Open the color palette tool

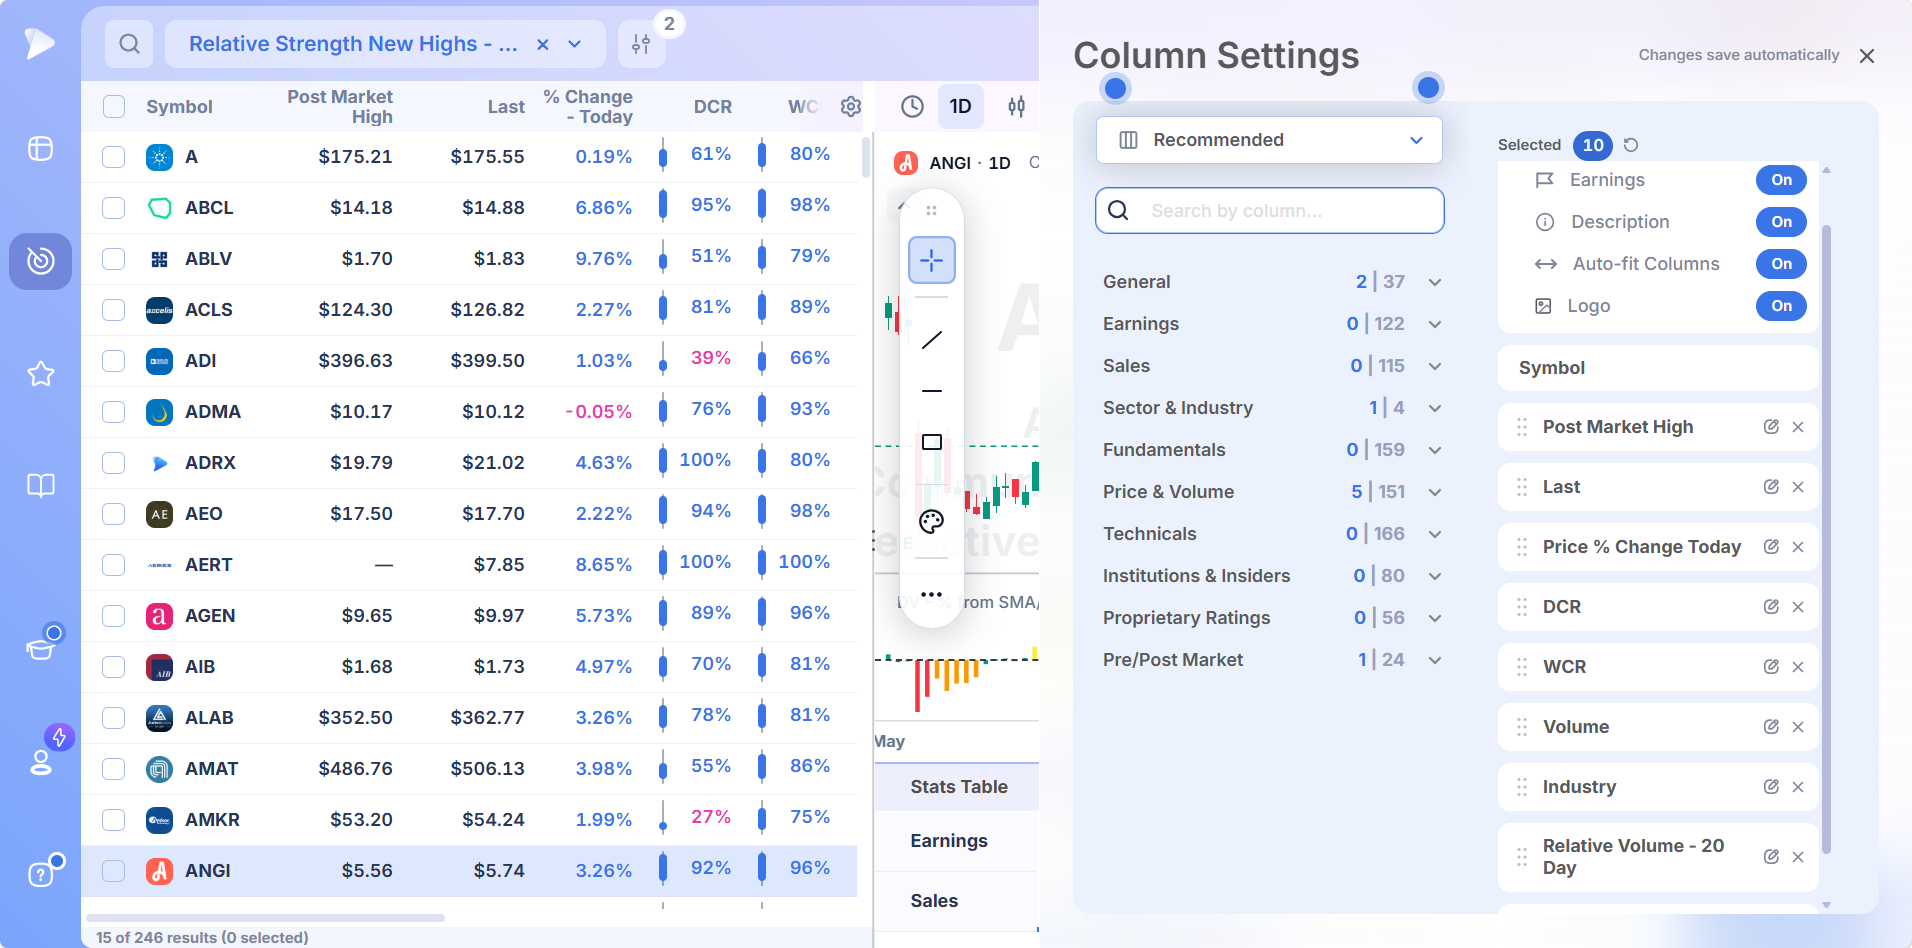pyautogui.click(x=931, y=521)
